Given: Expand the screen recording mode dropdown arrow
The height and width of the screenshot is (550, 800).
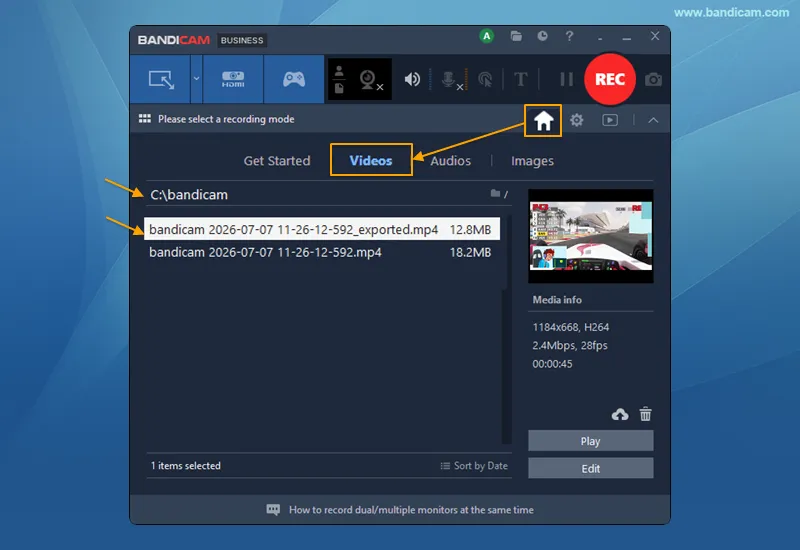Looking at the screenshot, I should pyautogui.click(x=196, y=79).
